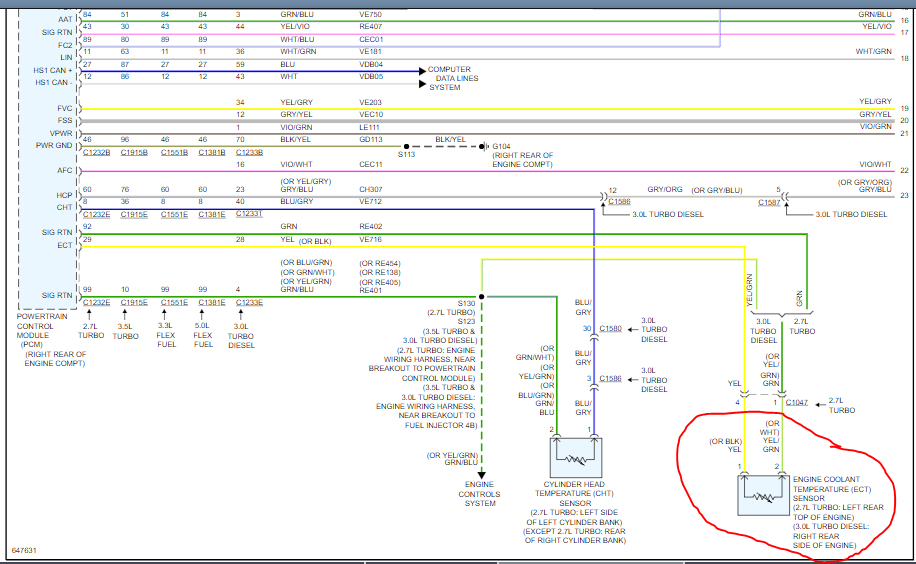916x564 pixels.
Task: Click the arrowhead above Engine Controls System
Action: (x=483, y=474)
